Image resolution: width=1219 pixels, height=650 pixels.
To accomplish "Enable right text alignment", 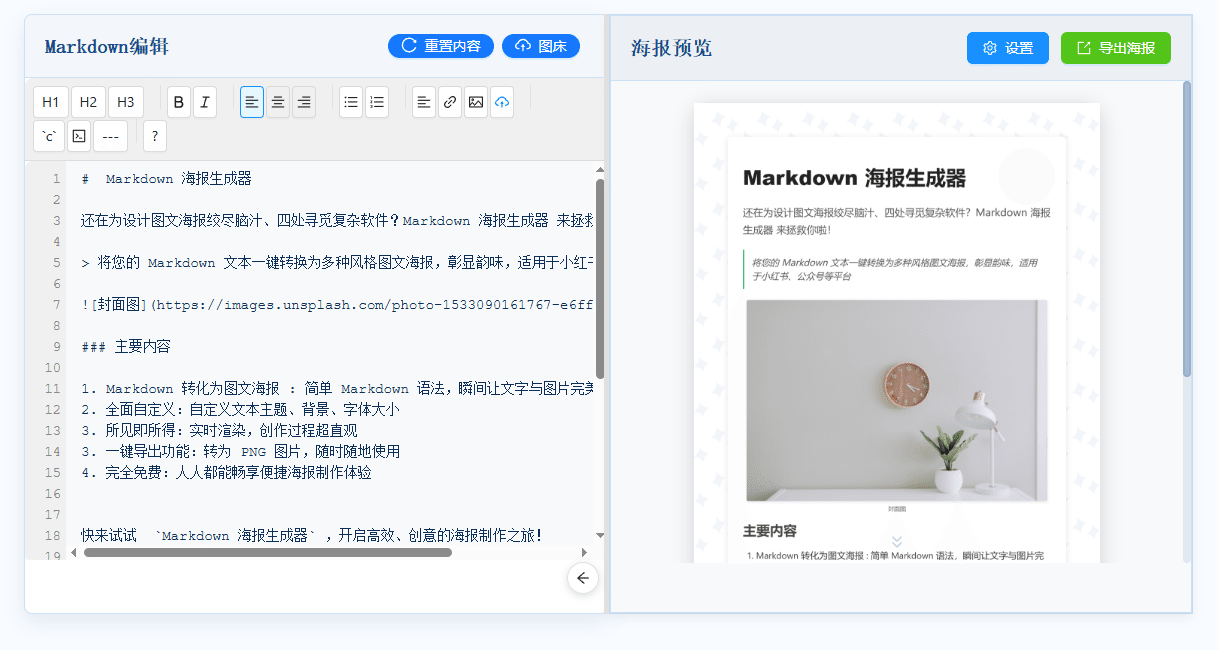I will click(x=304, y=101).
